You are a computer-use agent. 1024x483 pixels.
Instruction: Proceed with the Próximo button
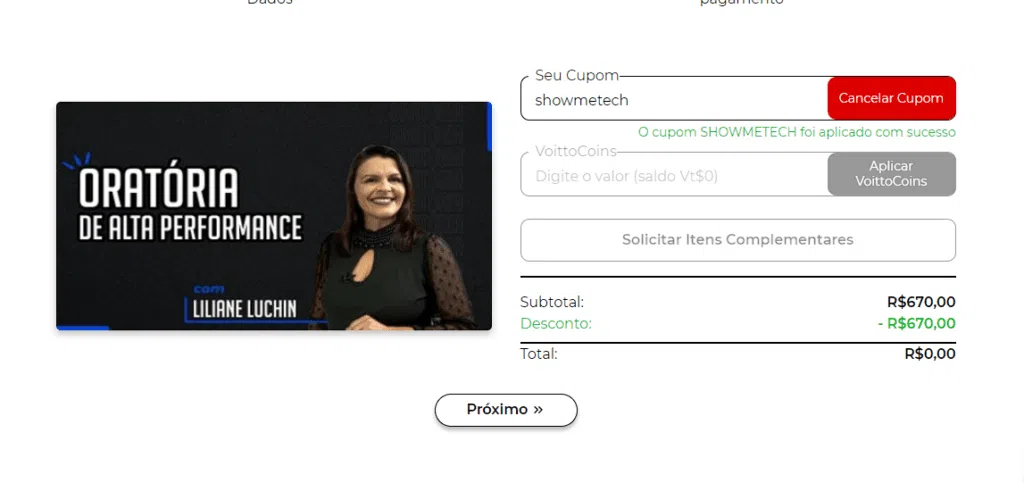click(x=506, y=410)
